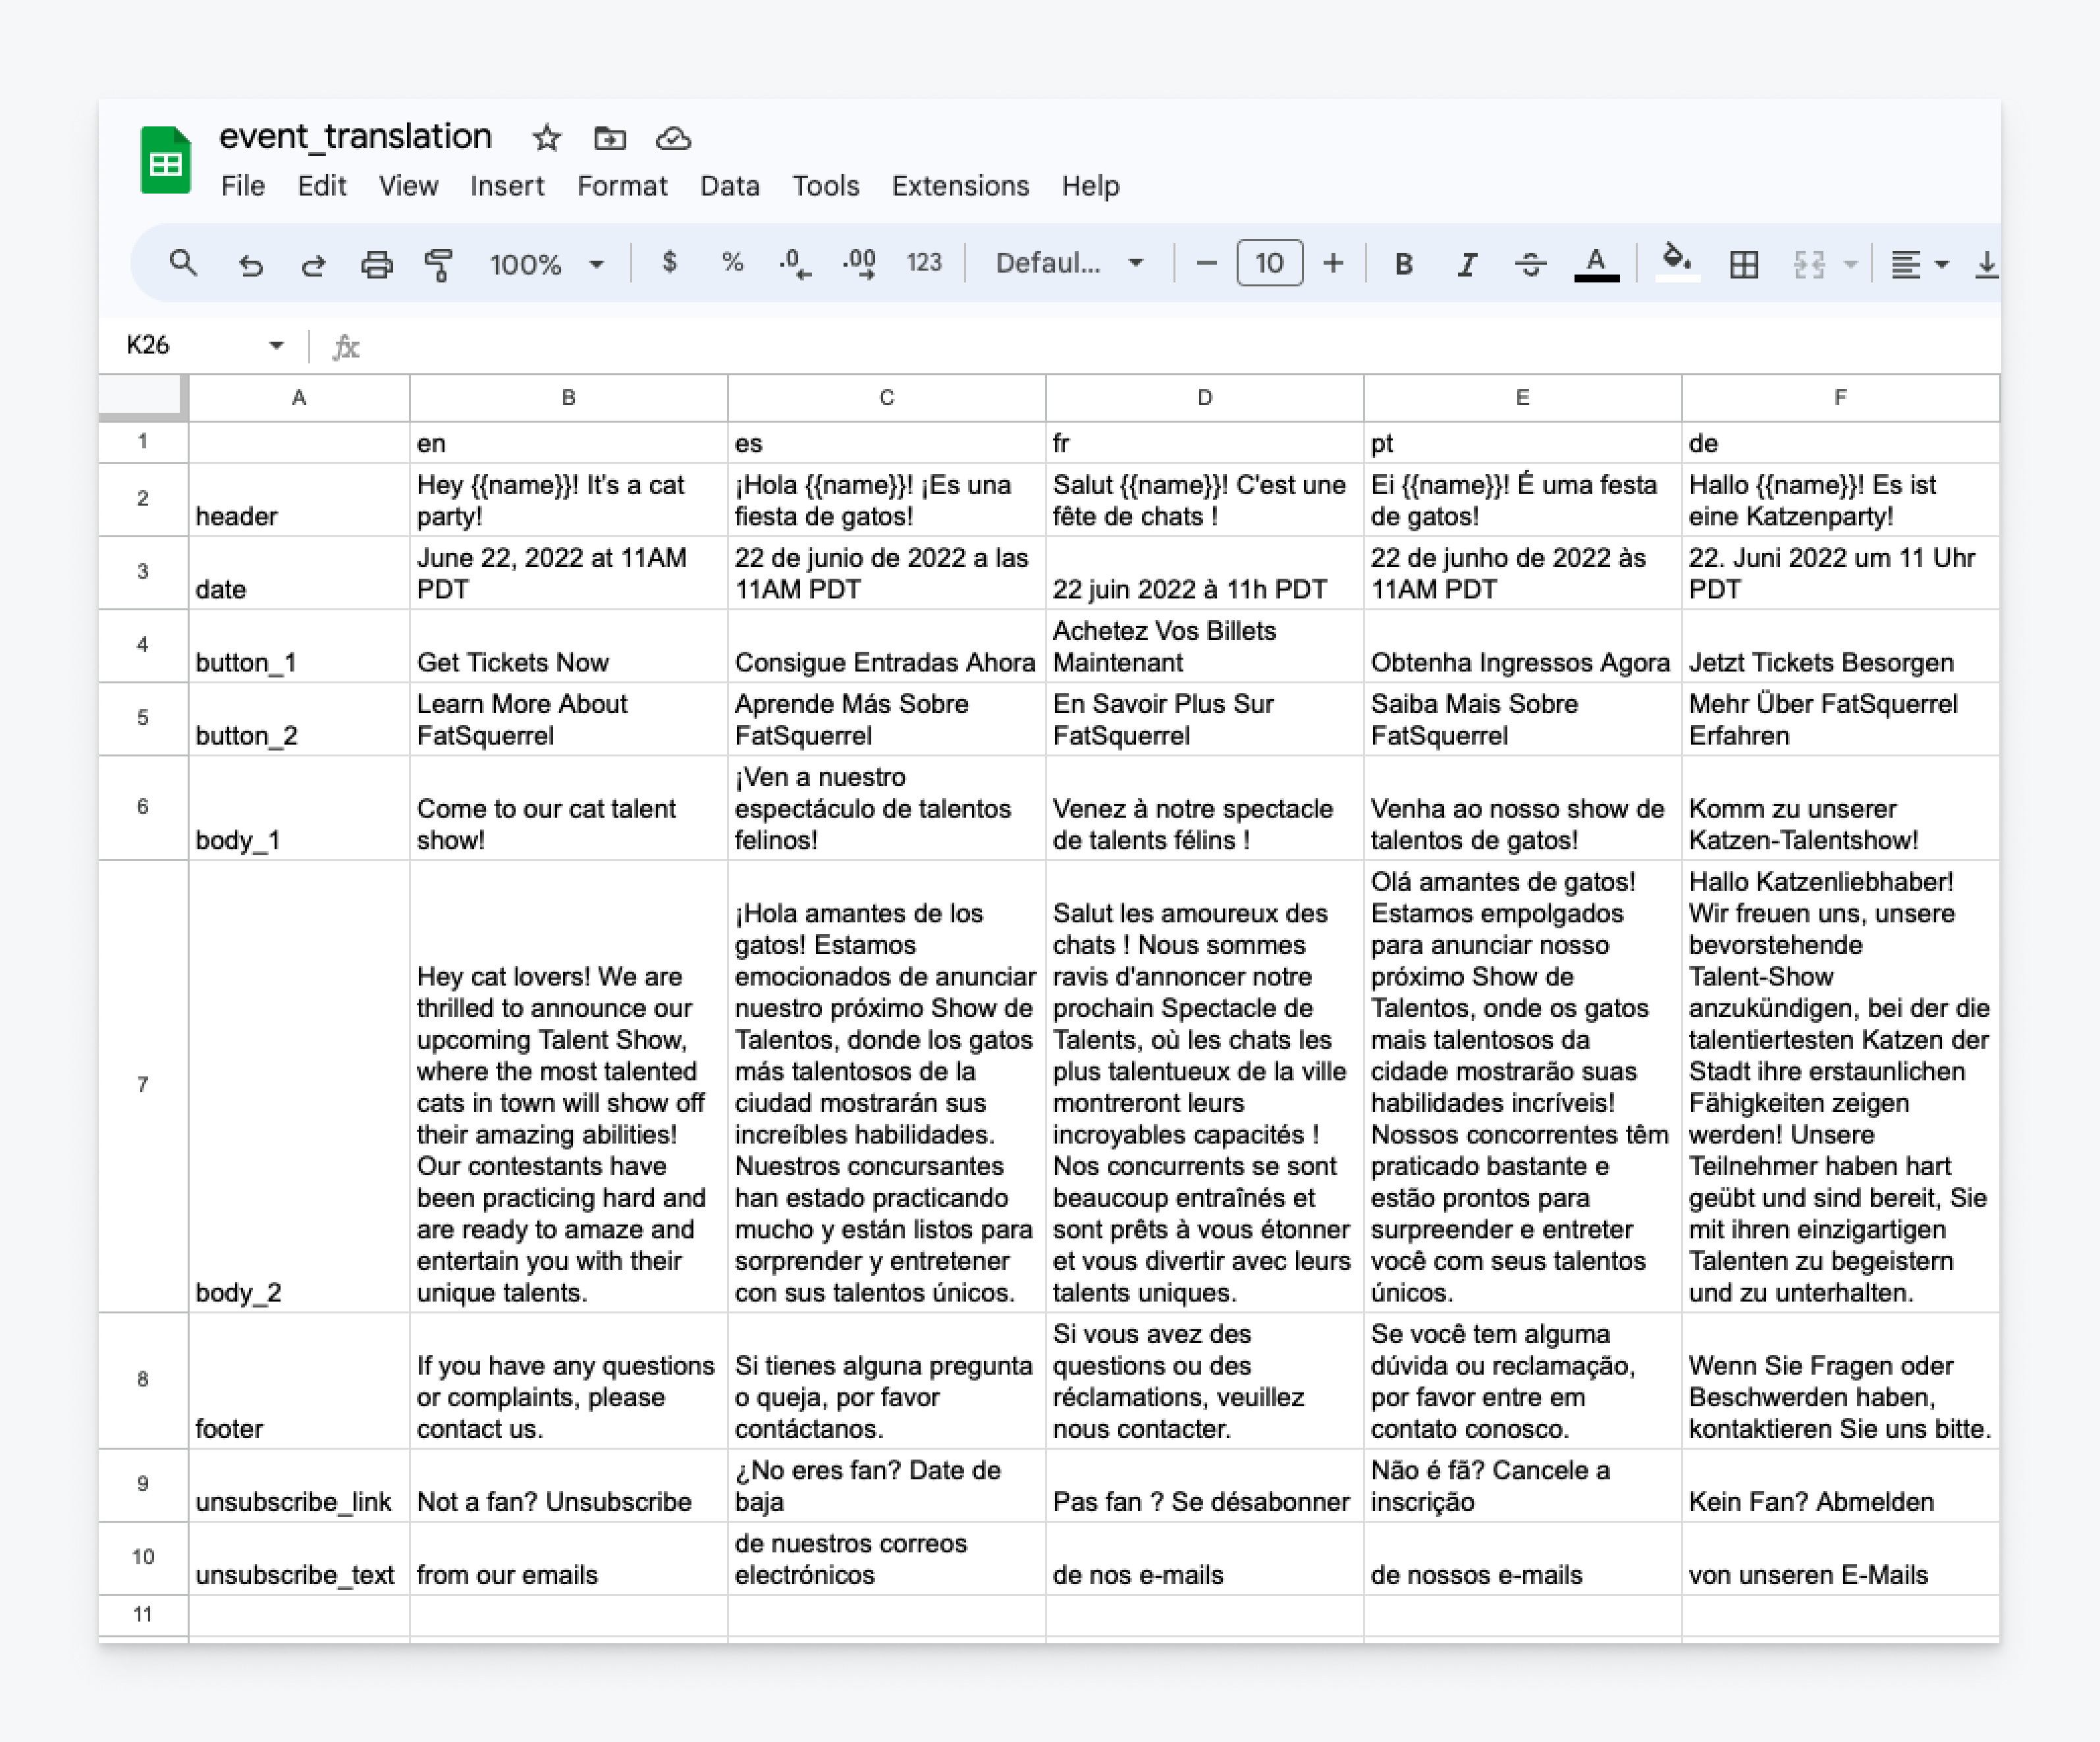Open the Format menu
The height and width of the screenshot is (1742, 2100).
tap(621, 186)
